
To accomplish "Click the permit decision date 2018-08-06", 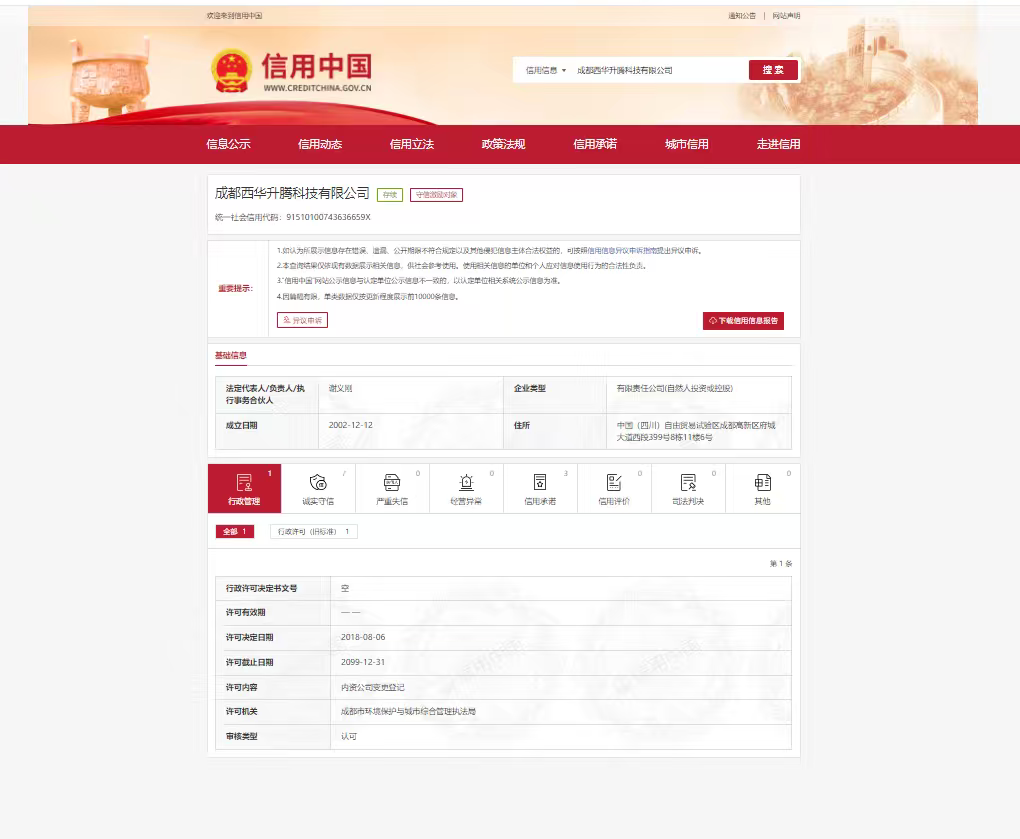I will pyautogui.click(x=363, y=637).
